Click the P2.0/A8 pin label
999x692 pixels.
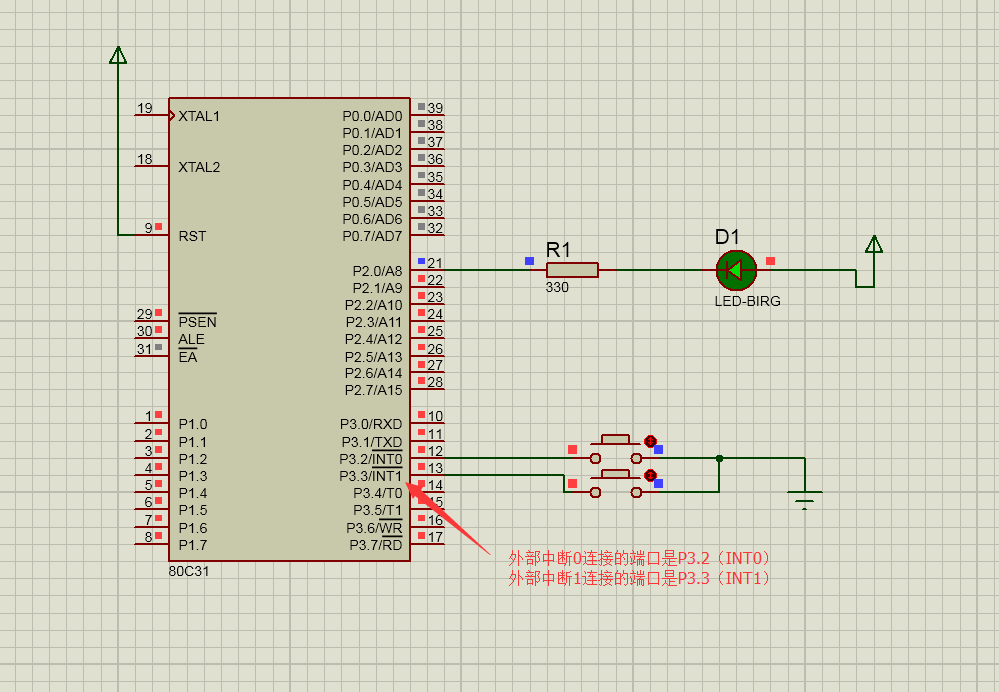(377, 271)
